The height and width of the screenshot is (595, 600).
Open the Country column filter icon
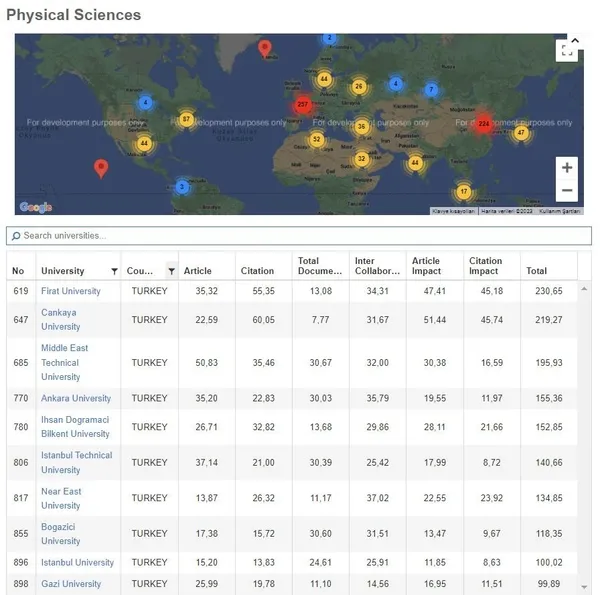[171, 271]
